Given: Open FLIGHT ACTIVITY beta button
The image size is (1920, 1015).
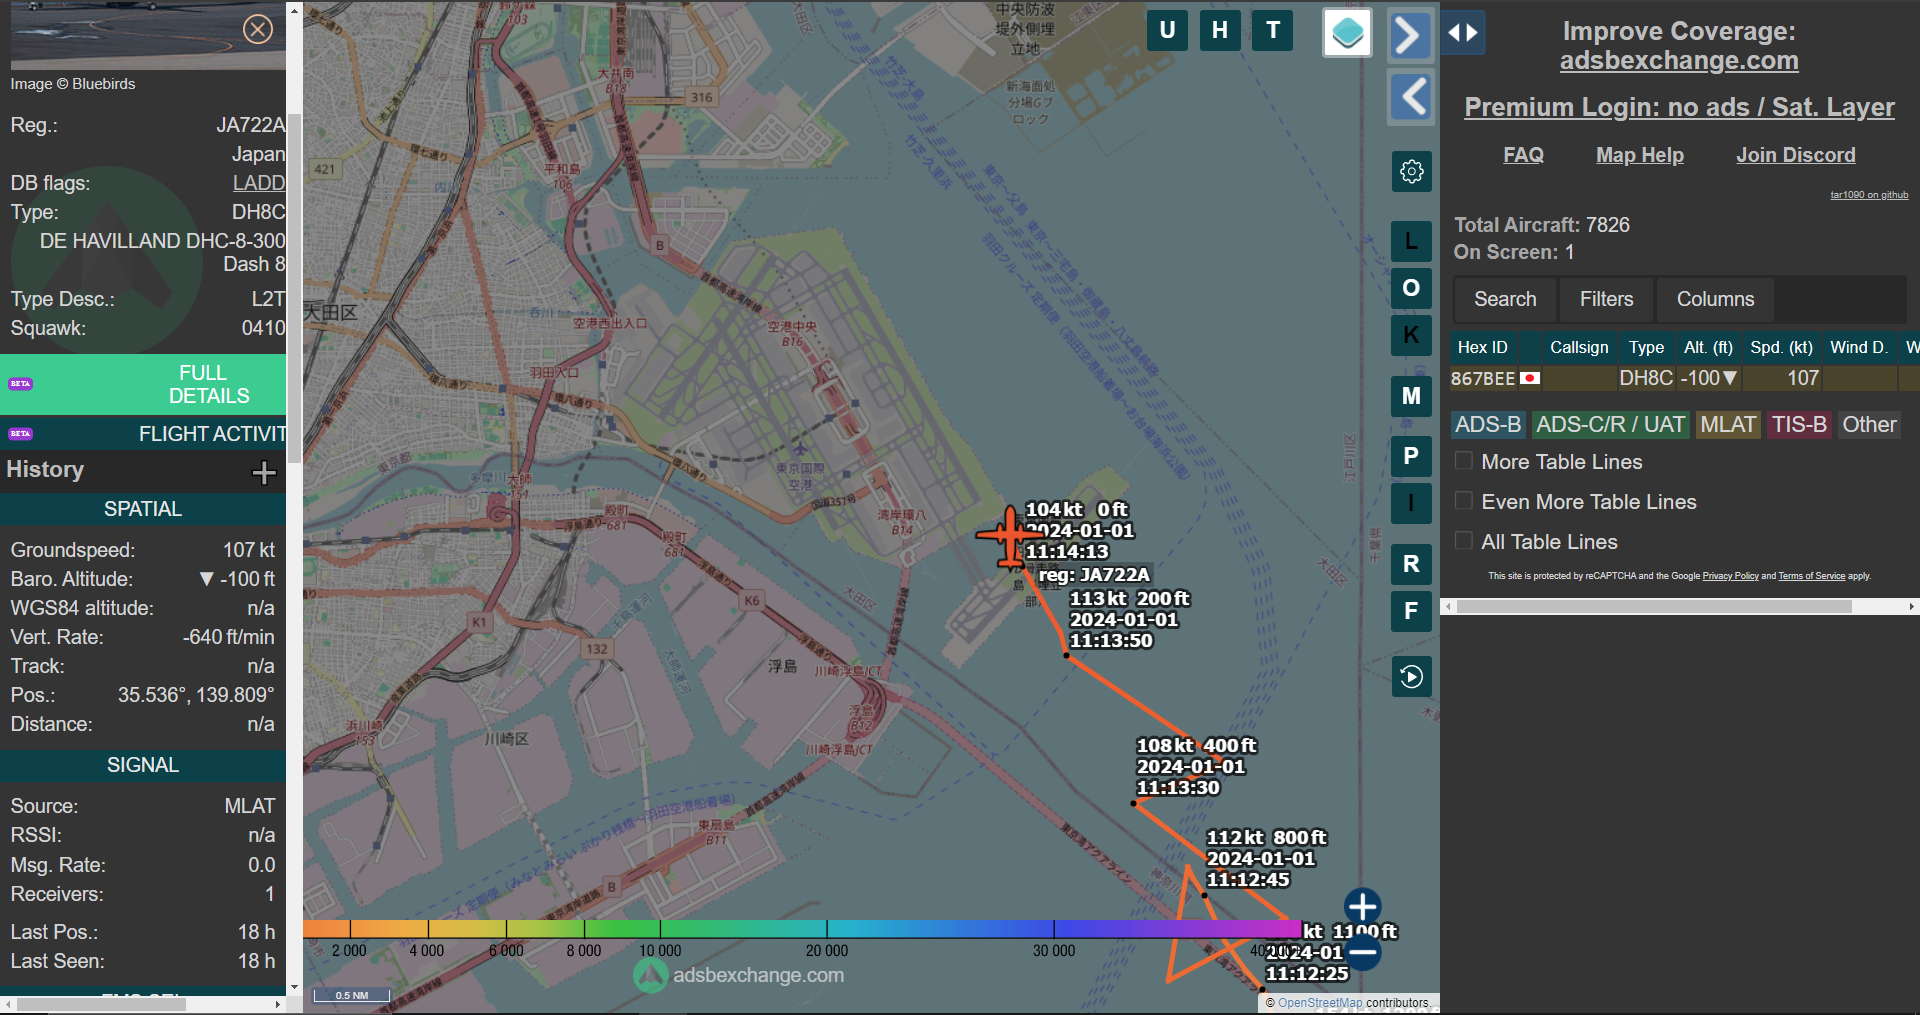Looking at the screenshot, I should 143,434.
